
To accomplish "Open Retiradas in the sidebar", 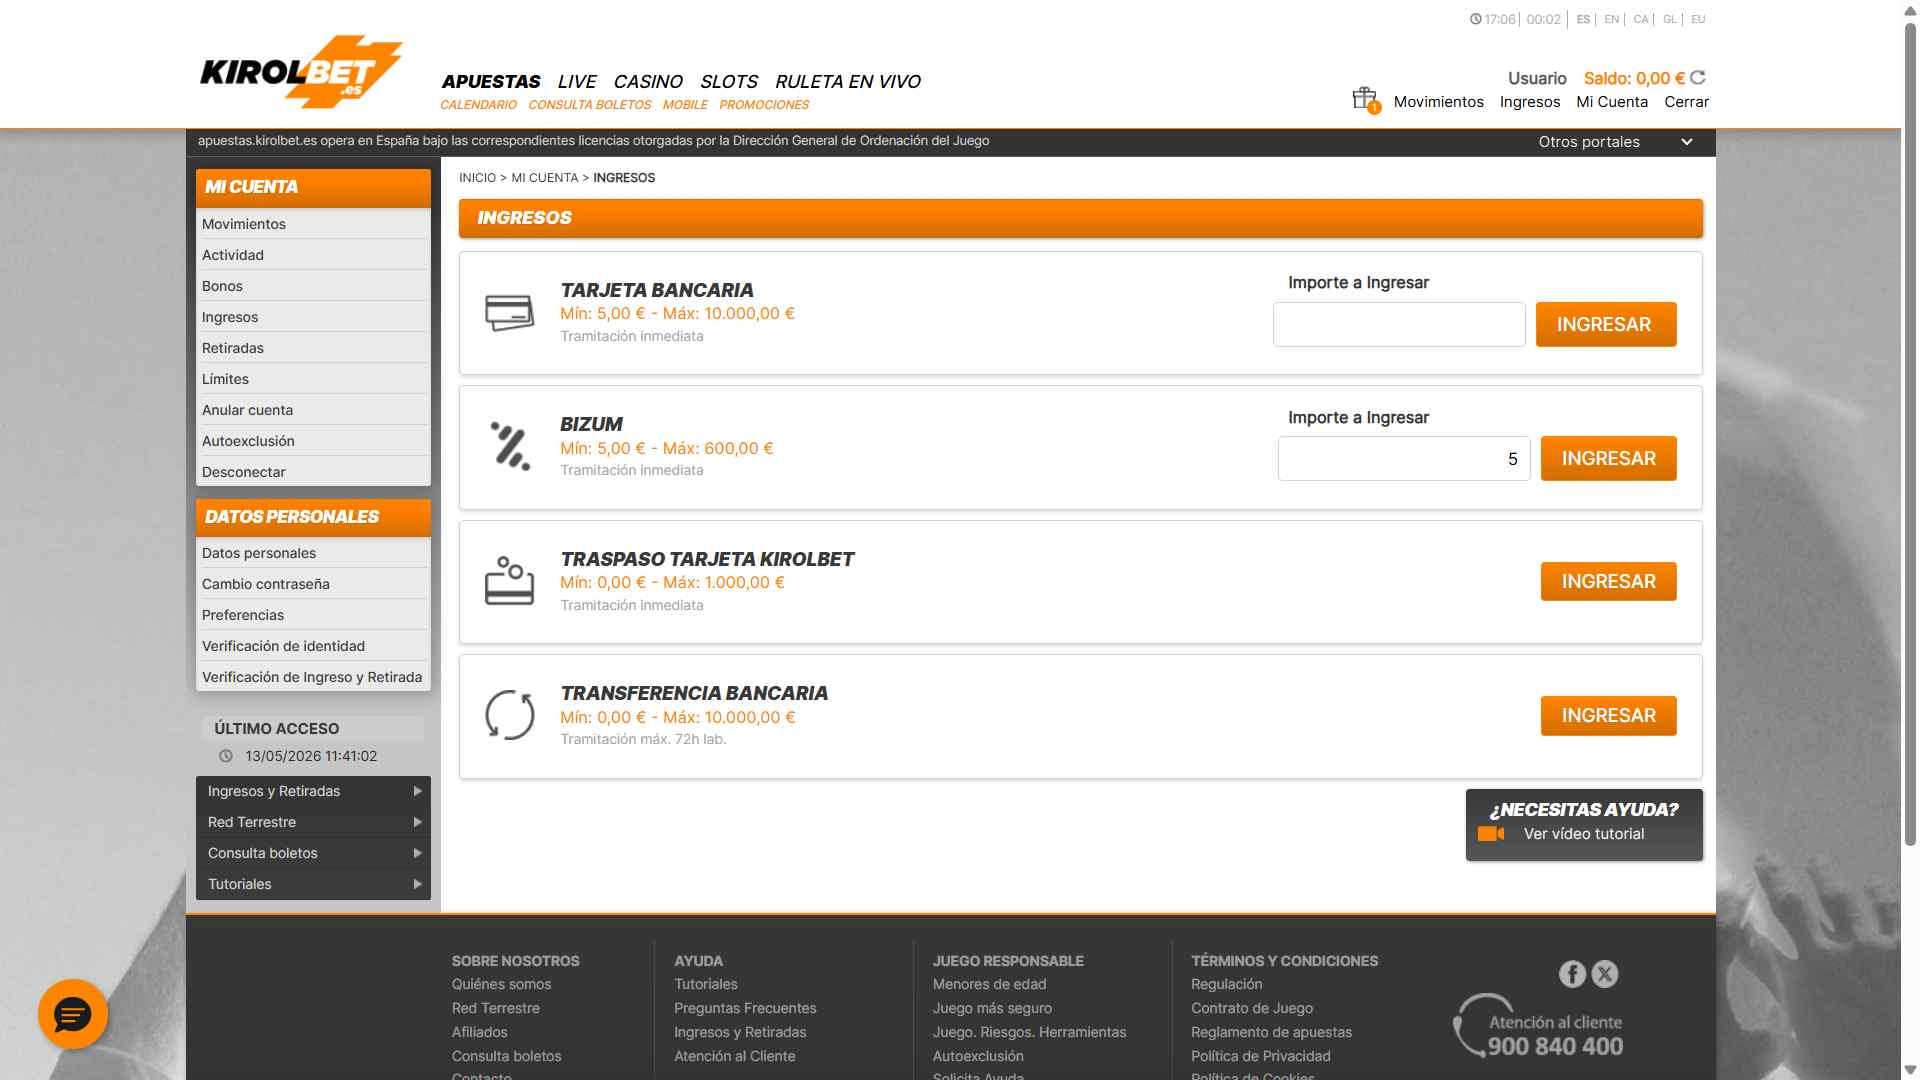I will [313, 348].
